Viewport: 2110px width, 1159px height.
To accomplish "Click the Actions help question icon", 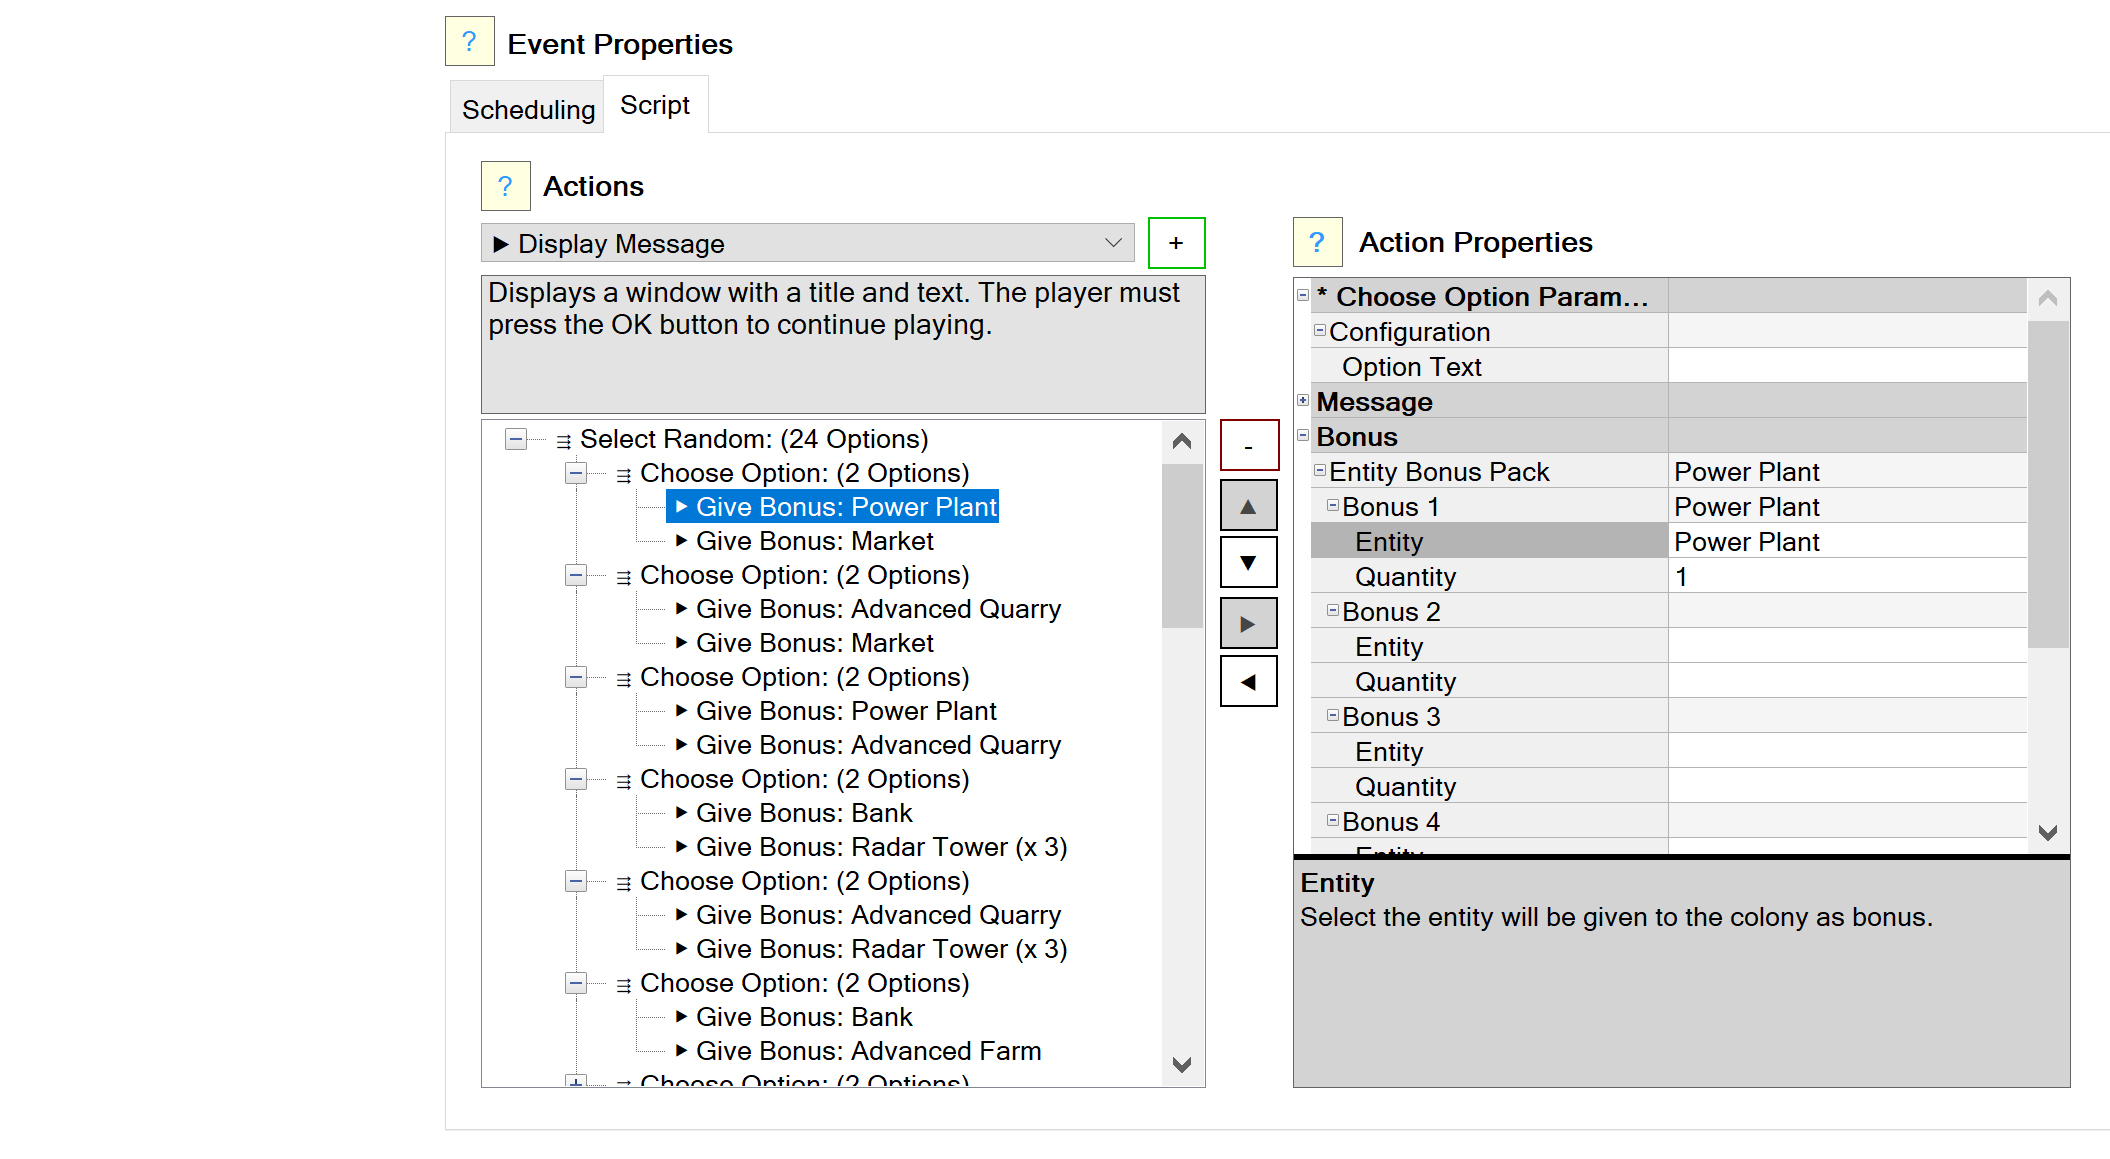I will point(505,186).
